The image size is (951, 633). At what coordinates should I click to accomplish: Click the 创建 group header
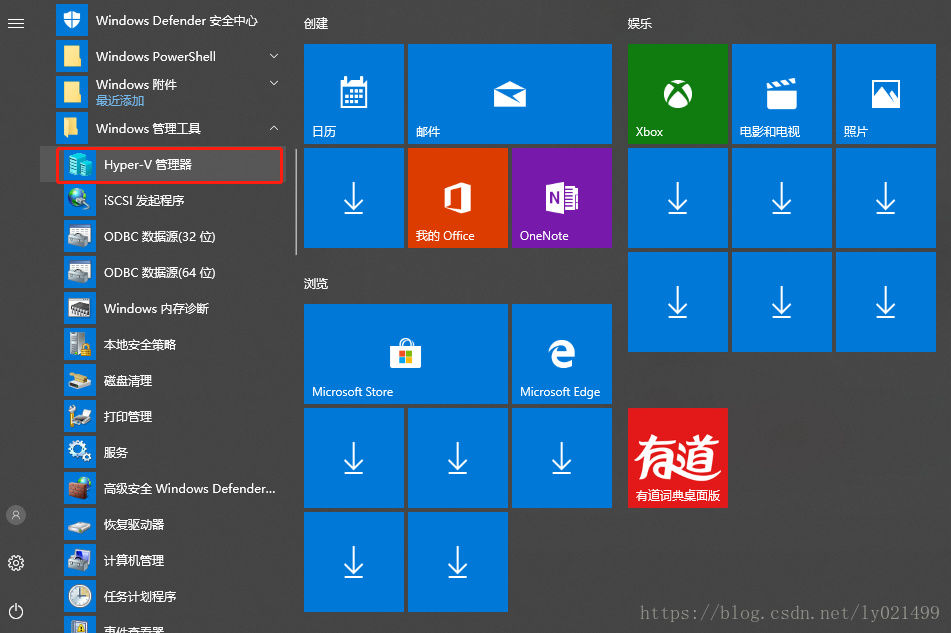[x=316, y=24]
